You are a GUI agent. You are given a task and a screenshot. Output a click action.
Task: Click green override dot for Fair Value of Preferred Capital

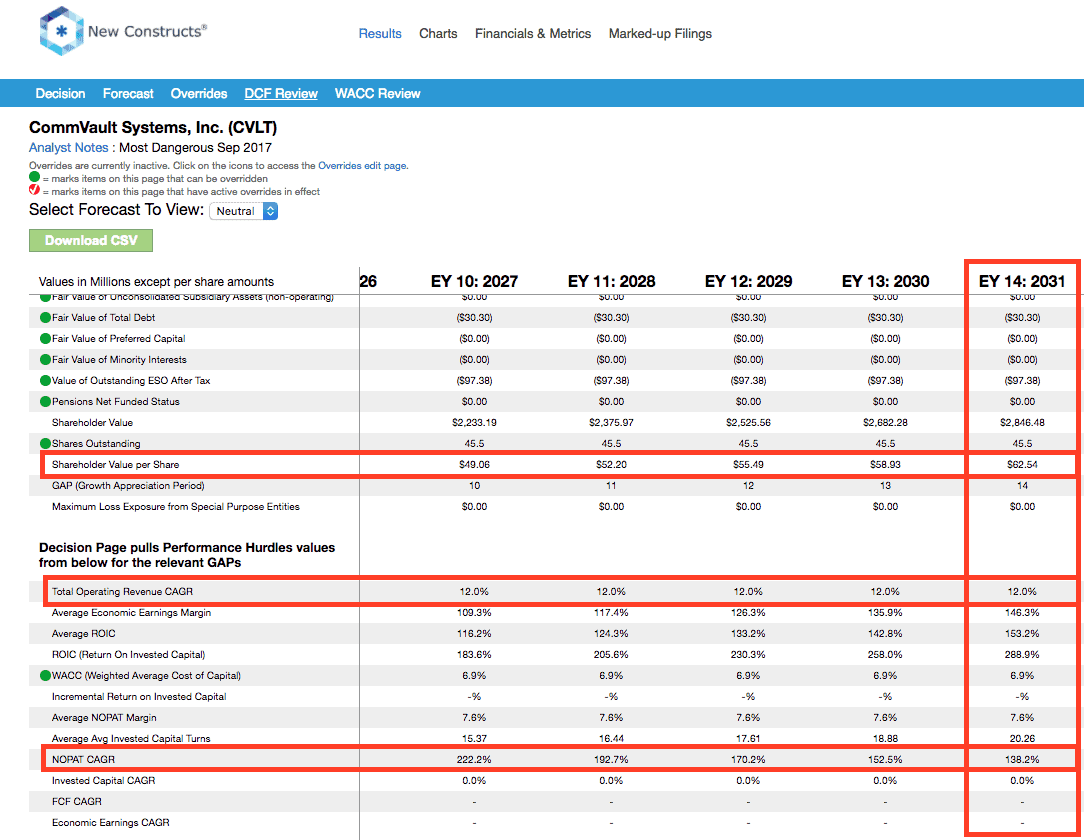(x=46, y=338)
